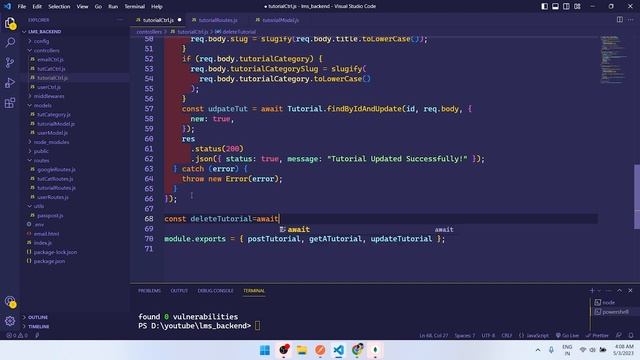Open the Run and Debug view

click(10, 82)
